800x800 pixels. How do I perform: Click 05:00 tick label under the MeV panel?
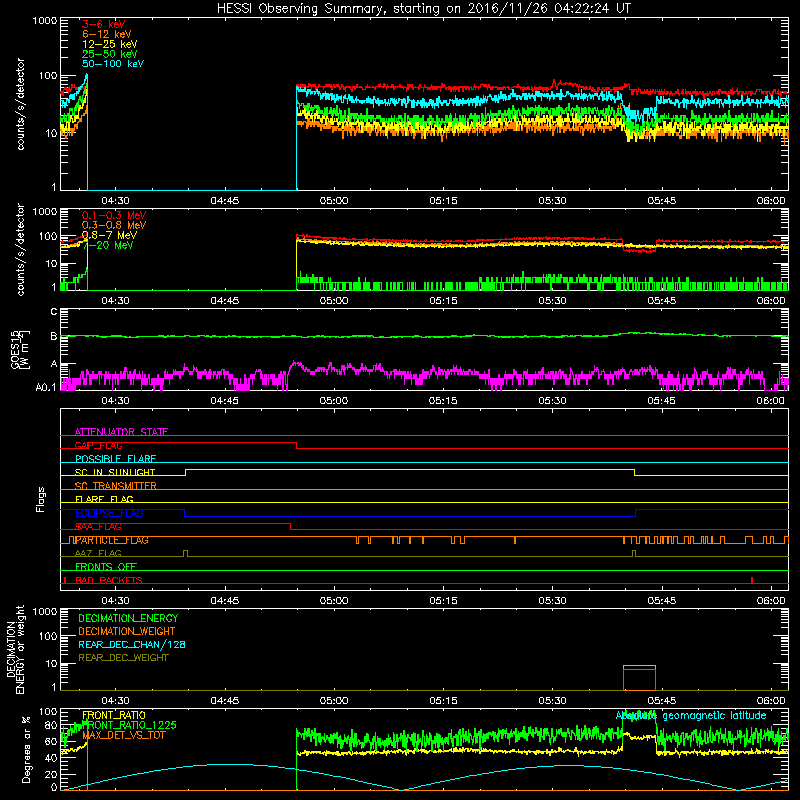pyautogui.click(x=334, y=301)
